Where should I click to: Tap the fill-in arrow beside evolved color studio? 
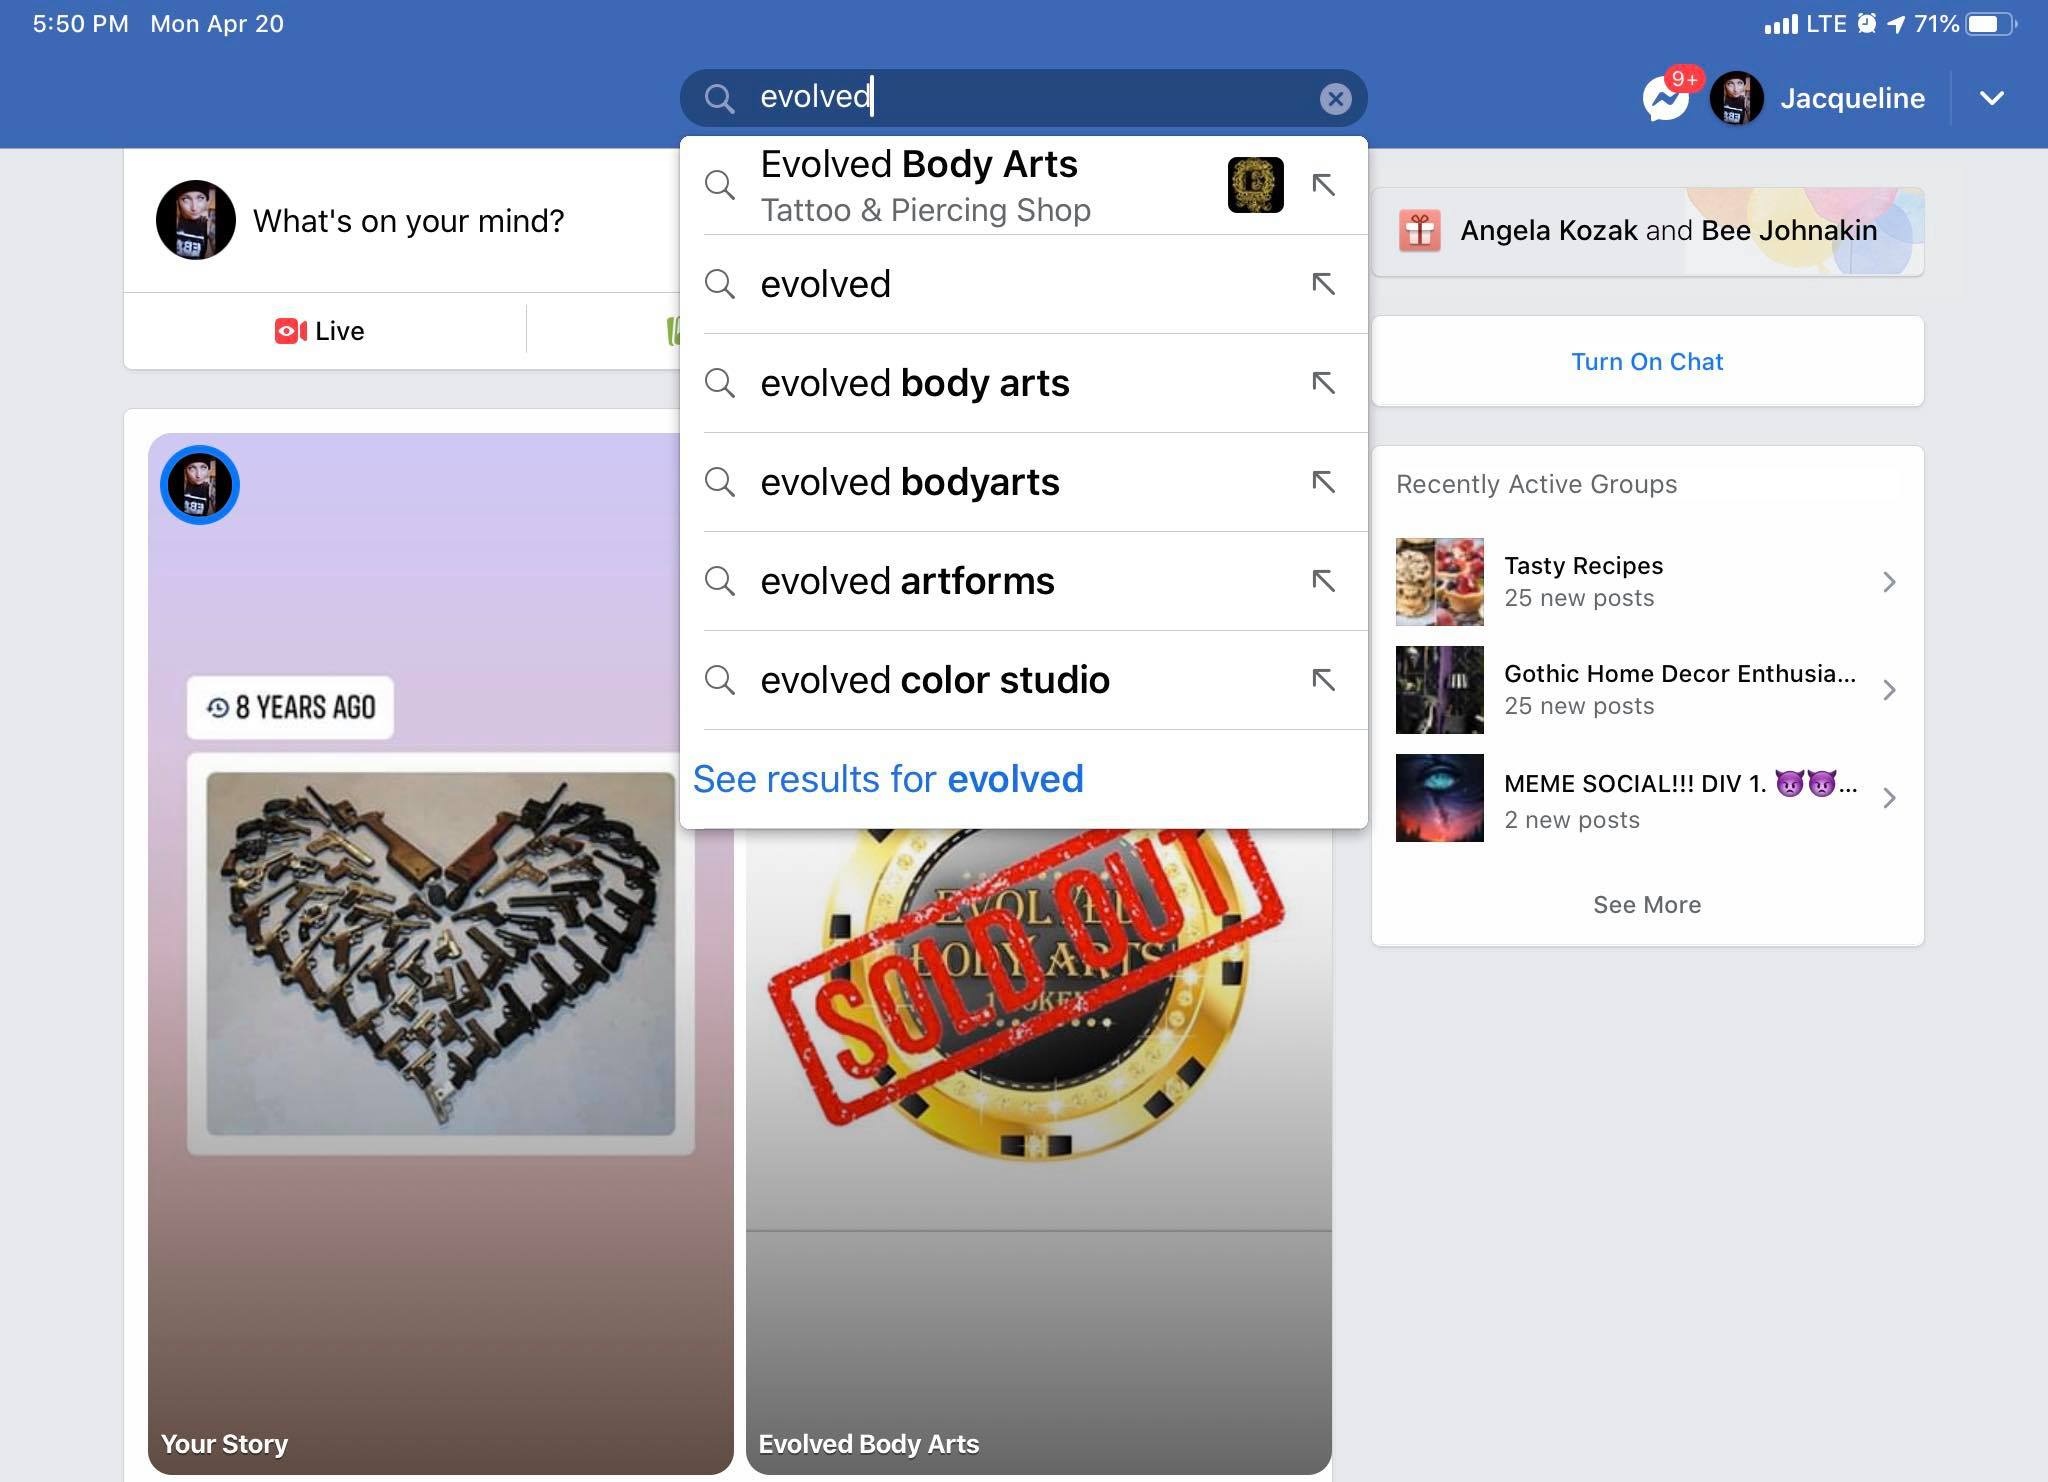(x=1323, y=680)
